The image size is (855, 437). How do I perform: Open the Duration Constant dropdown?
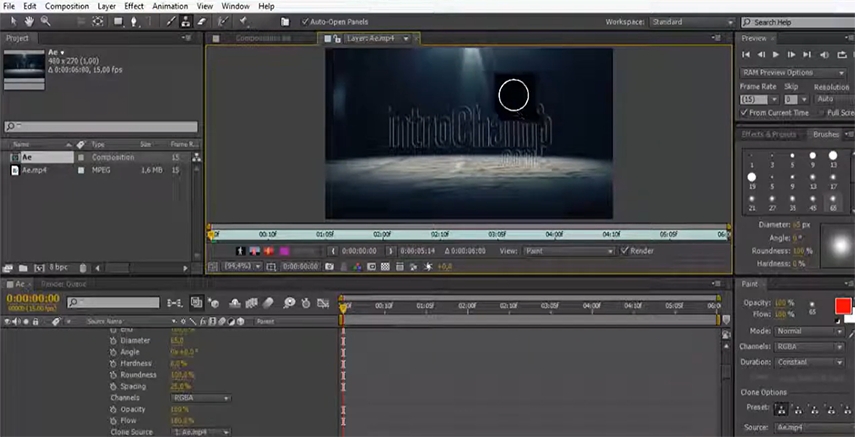[x=810, y=362]
